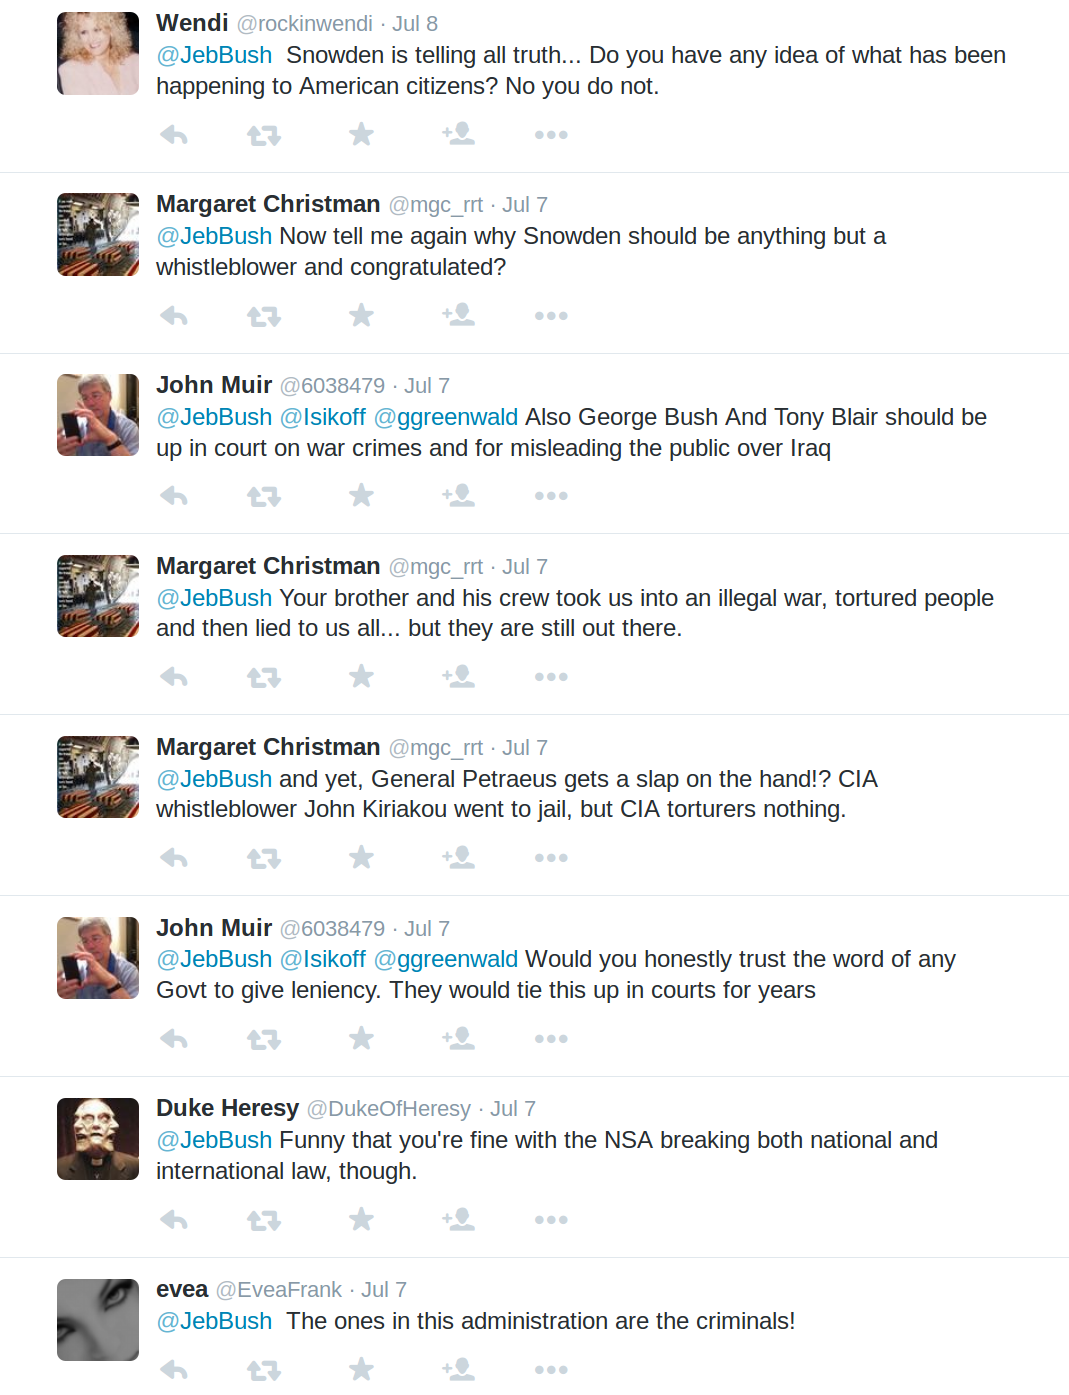Show more actions for John Muir's leniency tweet
The image size is (1069, 1395).
[551, 1039]
